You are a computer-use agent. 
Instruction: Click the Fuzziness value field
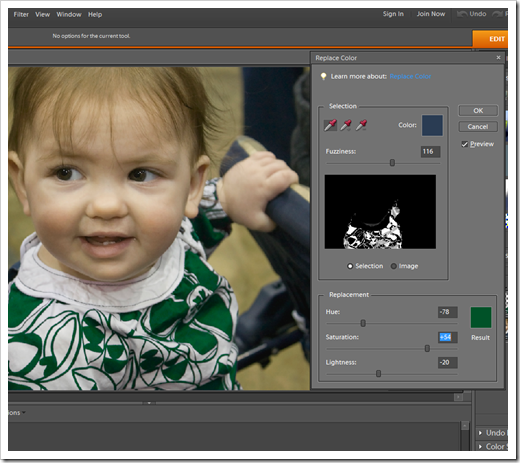430,152
